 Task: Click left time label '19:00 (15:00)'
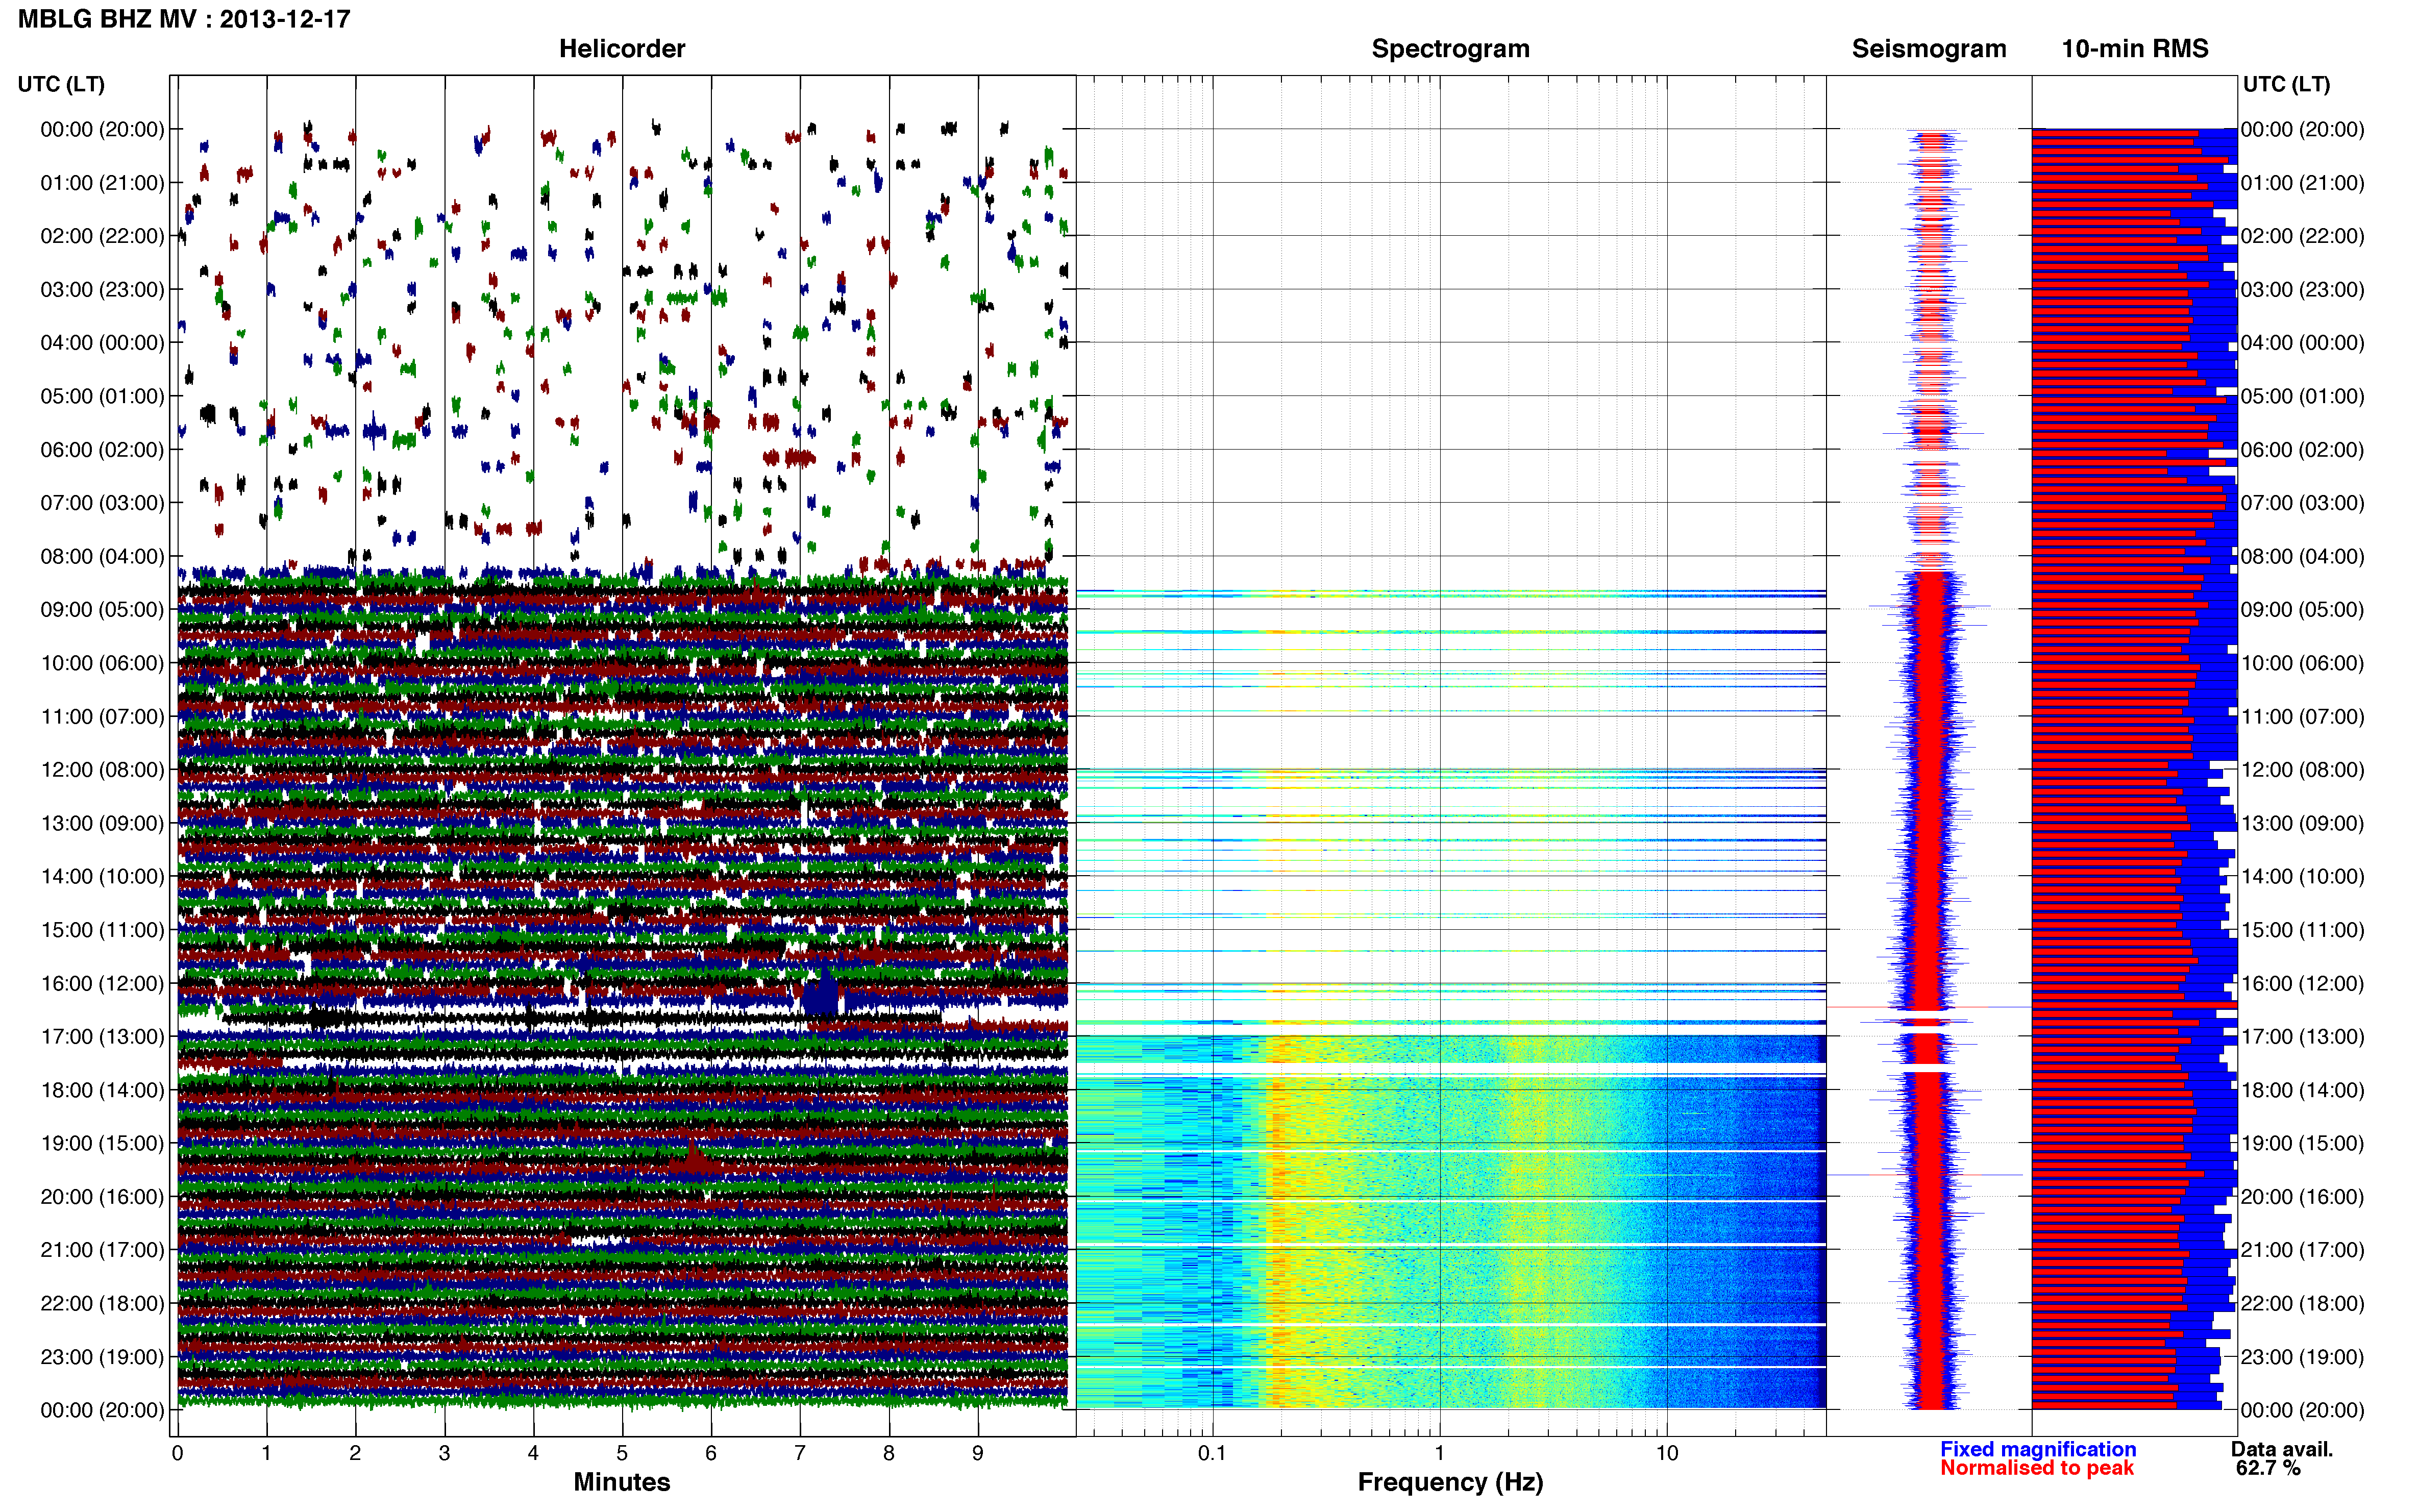102,1143
